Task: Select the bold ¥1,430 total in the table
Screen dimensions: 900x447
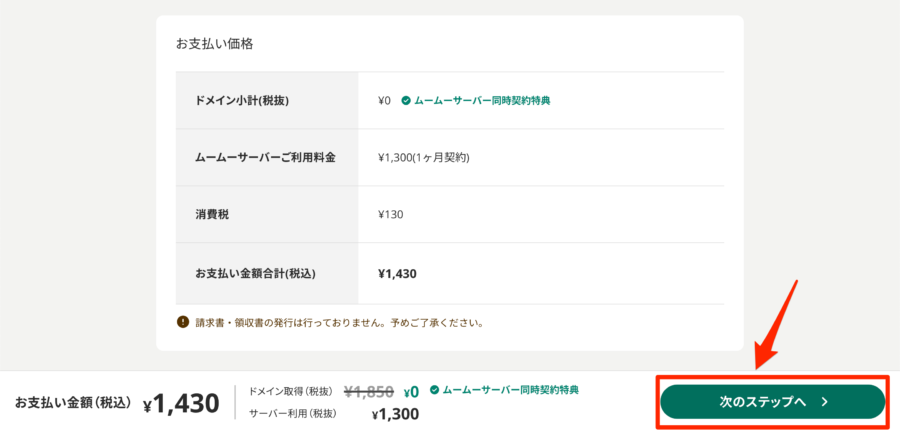Action: pyautogui.click(x=397, y=274)
